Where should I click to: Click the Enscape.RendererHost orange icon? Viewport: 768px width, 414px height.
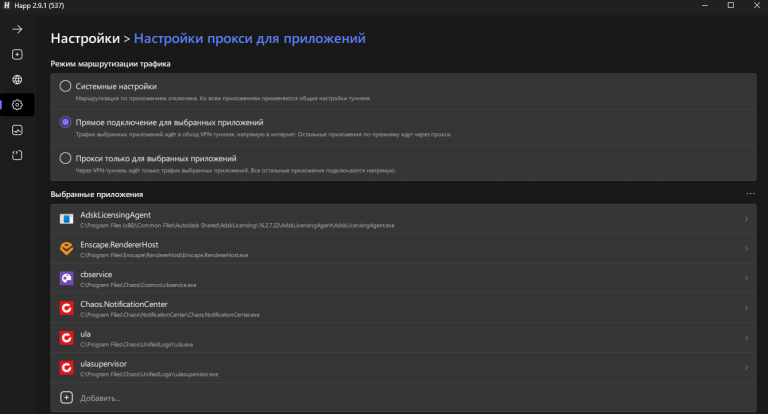pos(67,248)
